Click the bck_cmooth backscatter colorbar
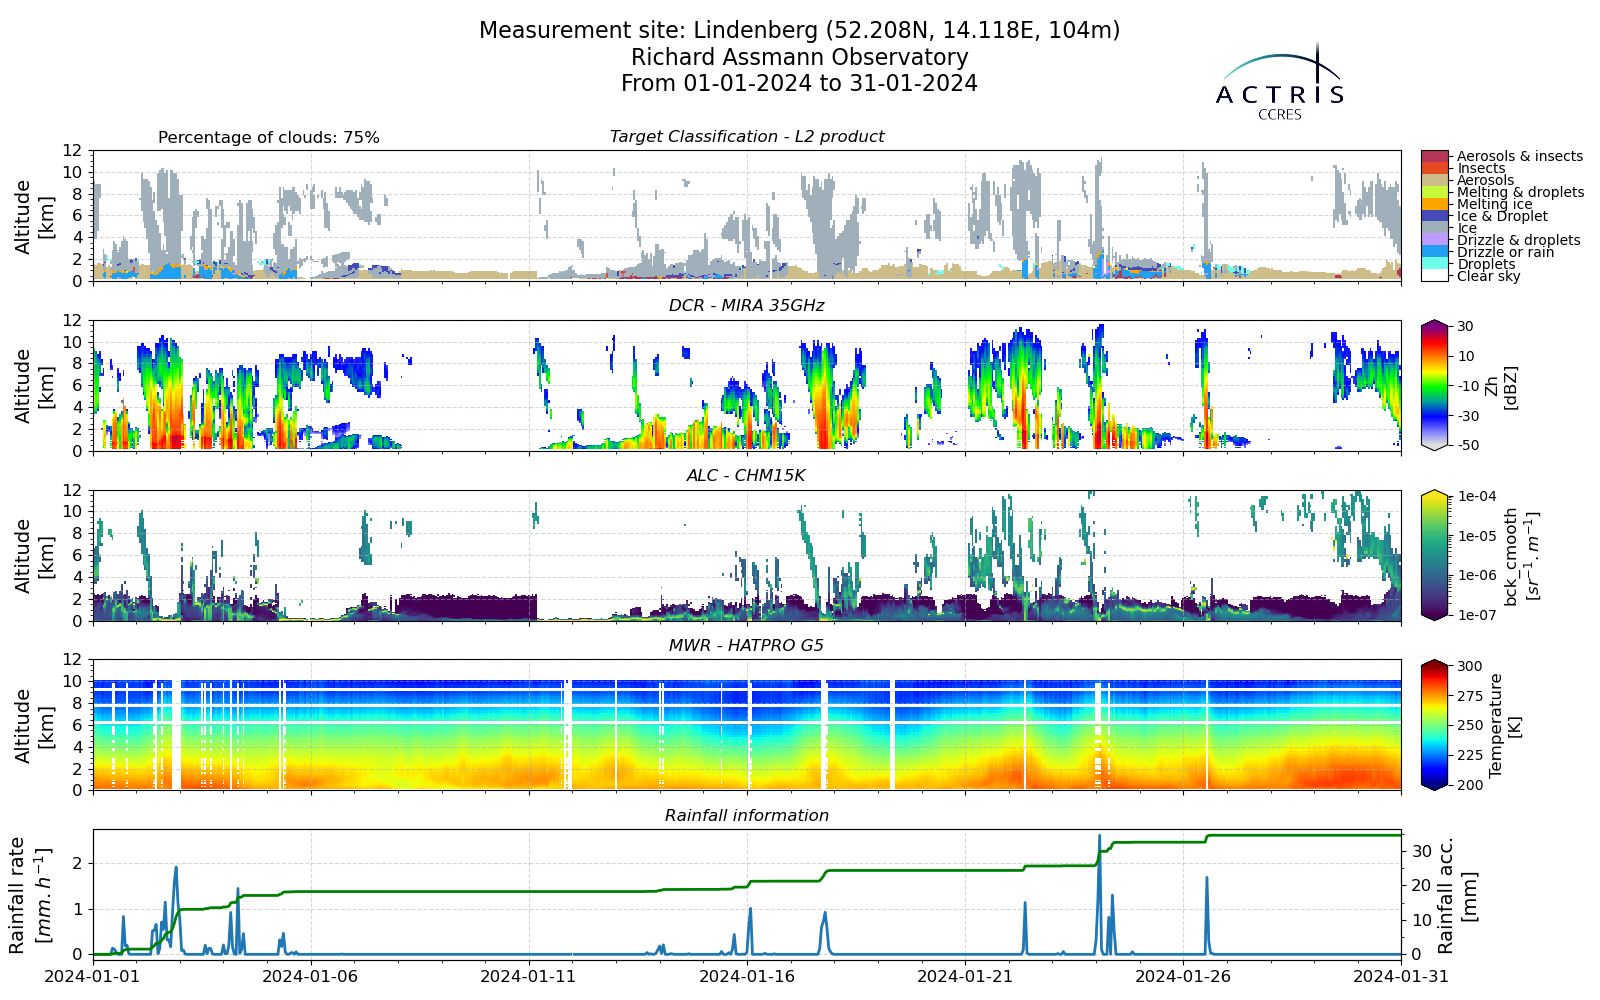1600x1000 pixels. [x=1434, y=555]
